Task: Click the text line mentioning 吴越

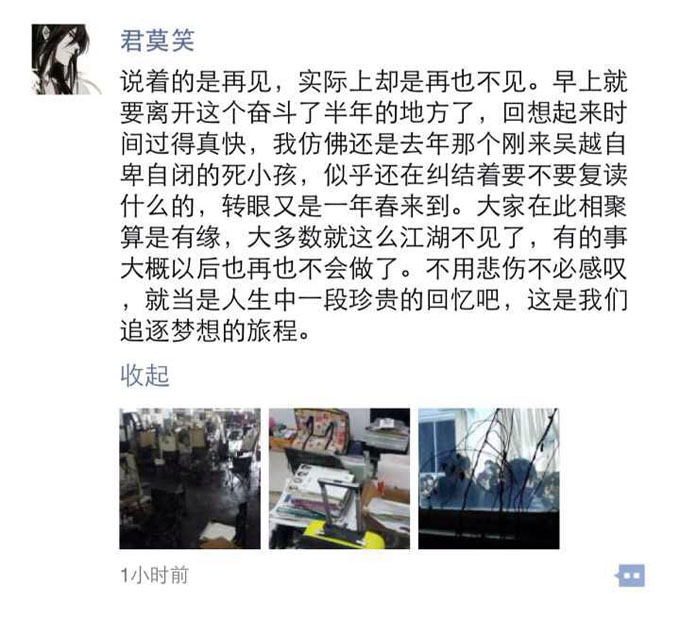Action: (374, 144)
